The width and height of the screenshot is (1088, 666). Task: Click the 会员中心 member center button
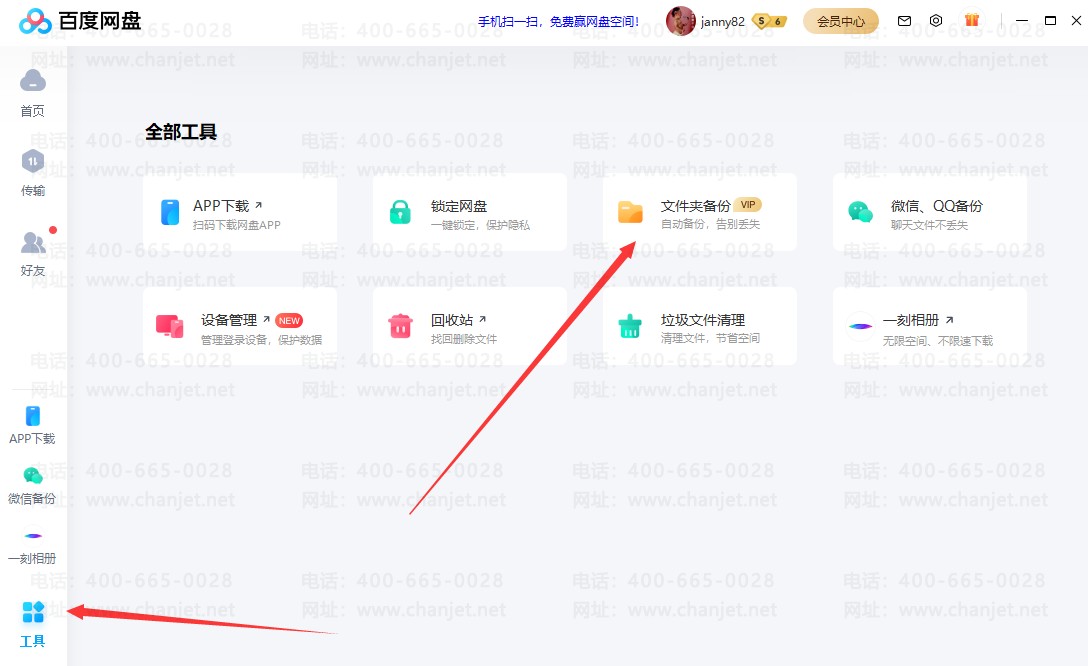(x=840, y=22)
